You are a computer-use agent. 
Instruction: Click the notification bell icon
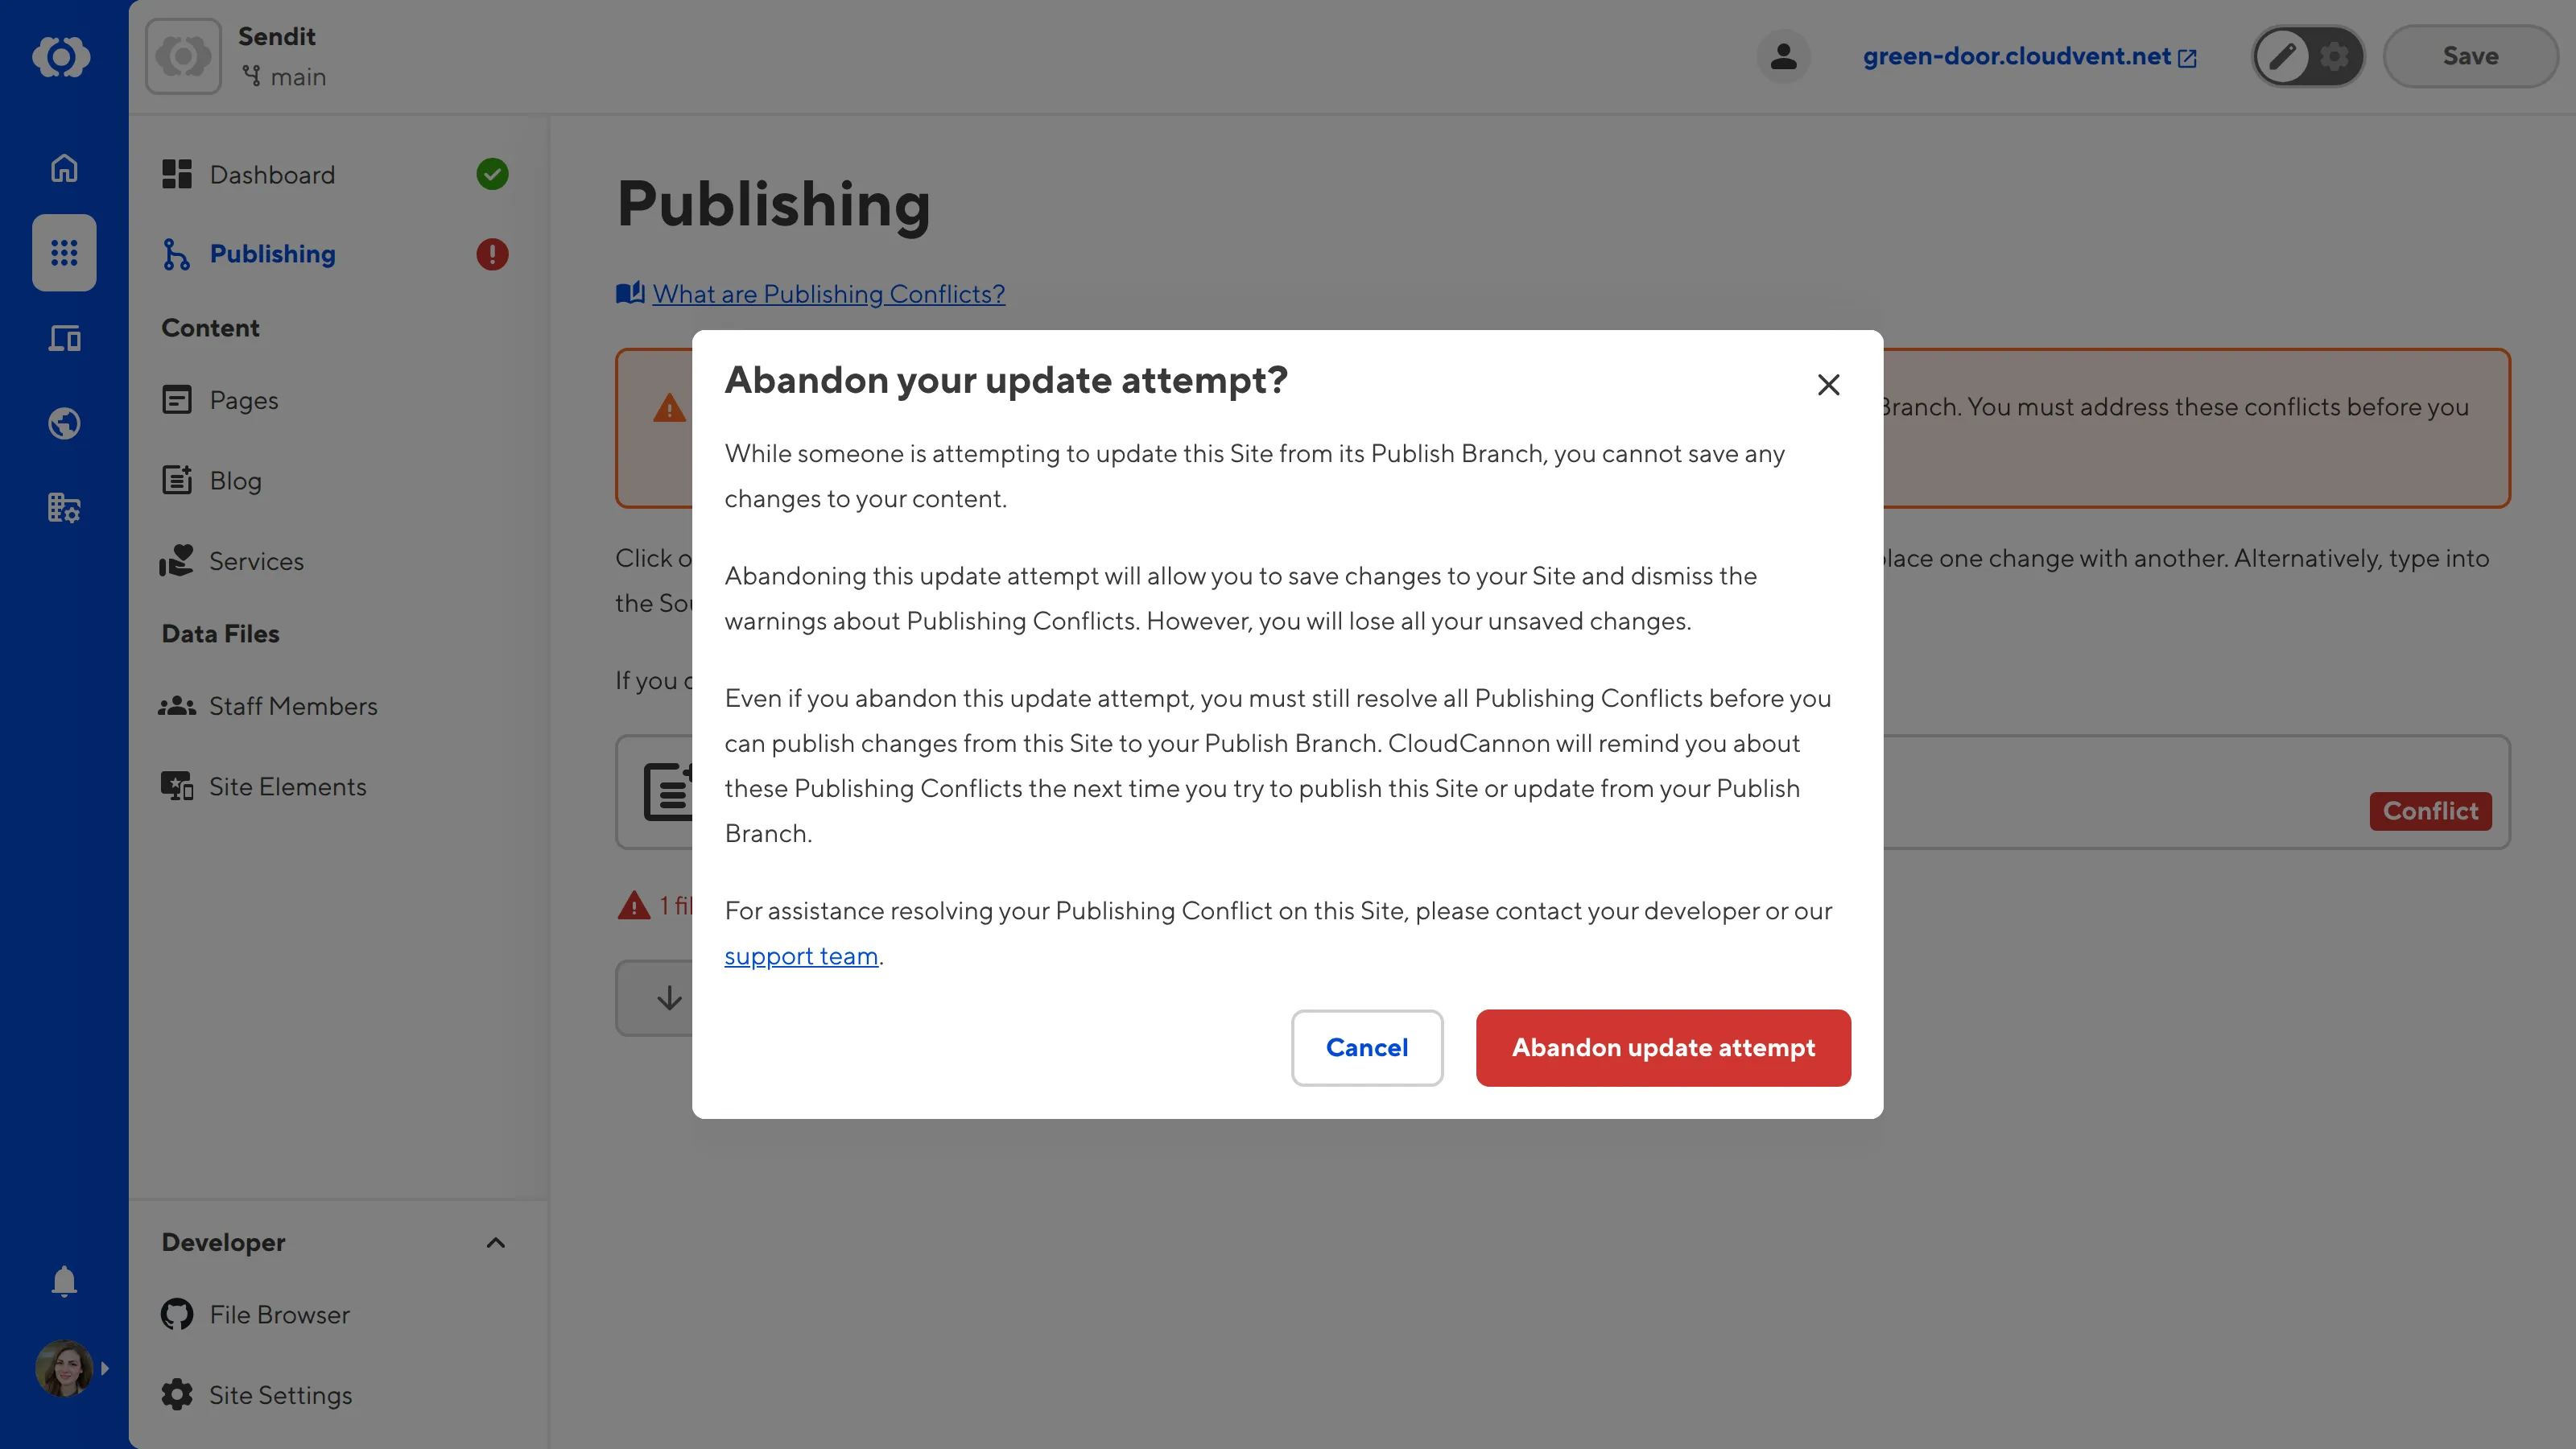tap(63, 1281)
